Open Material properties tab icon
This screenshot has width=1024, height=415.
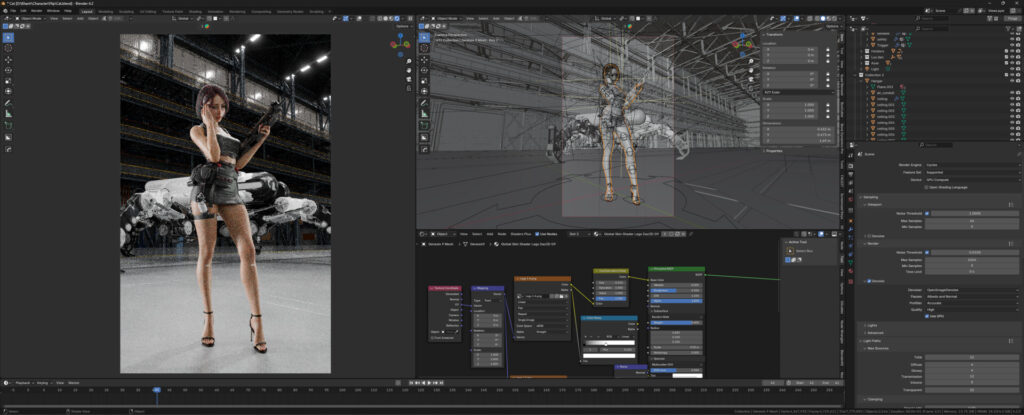(x=851, y=271)
